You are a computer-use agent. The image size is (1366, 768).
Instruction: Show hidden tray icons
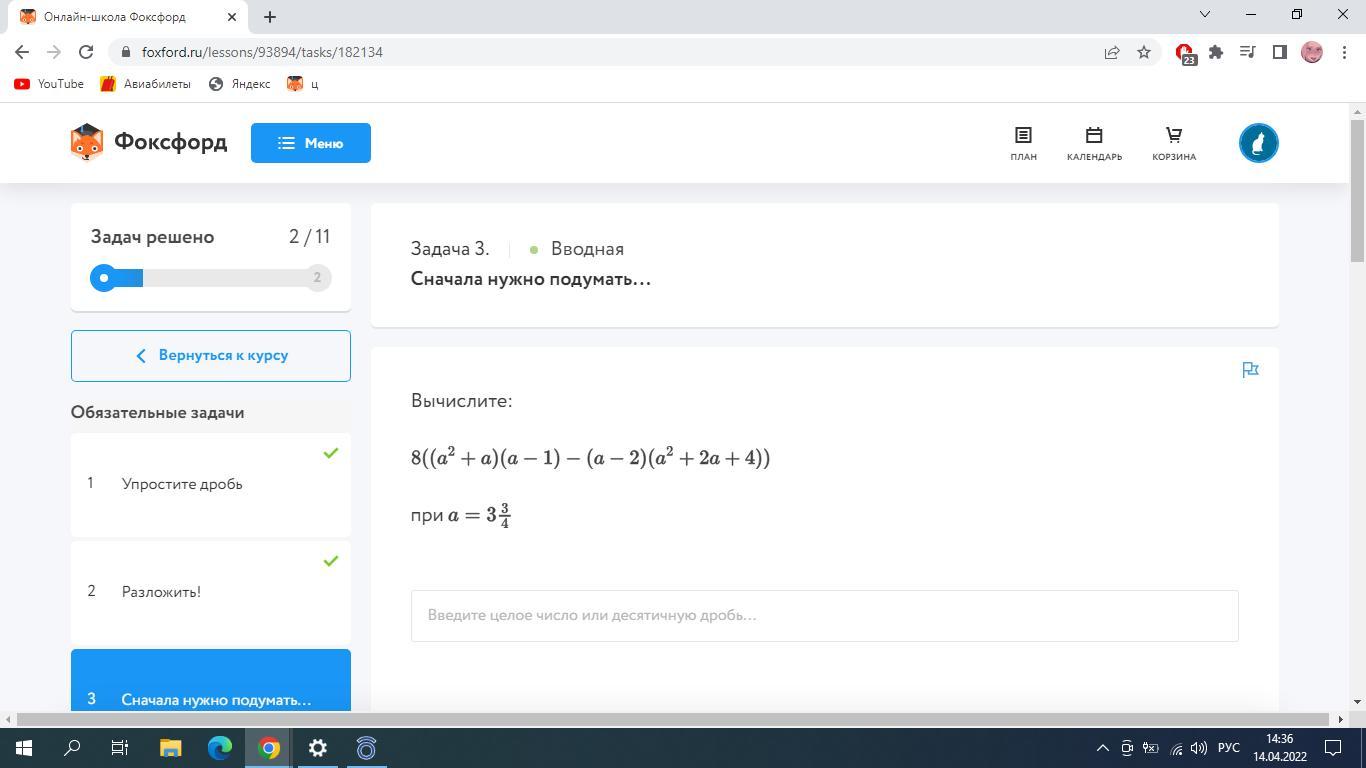[1103, 748]
